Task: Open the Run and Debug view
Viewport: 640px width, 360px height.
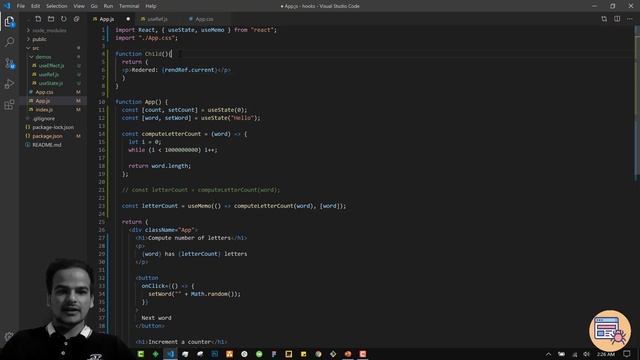Action: (x=9, y=84)
